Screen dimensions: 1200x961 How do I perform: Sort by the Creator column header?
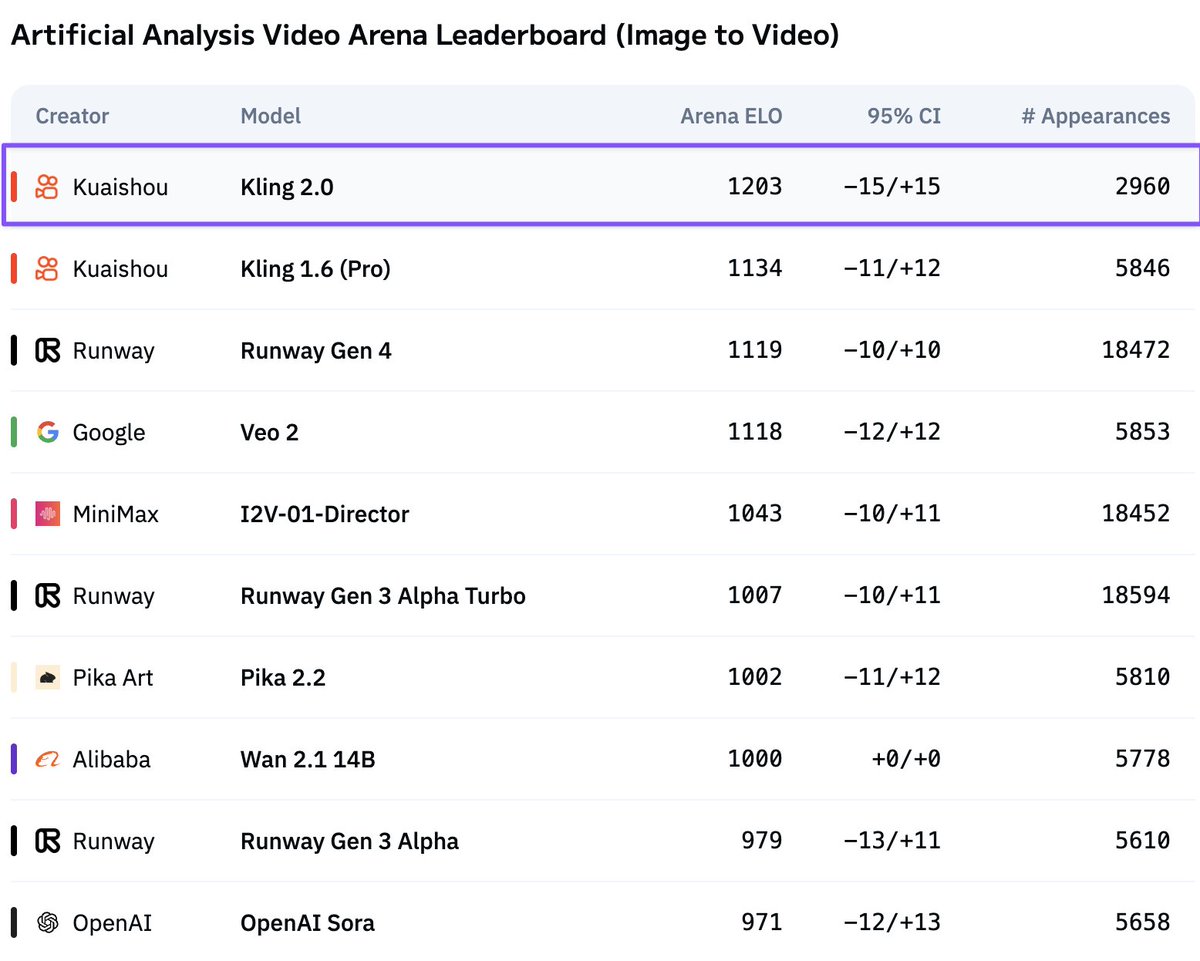pyautogui.click(x=71, y=116)
